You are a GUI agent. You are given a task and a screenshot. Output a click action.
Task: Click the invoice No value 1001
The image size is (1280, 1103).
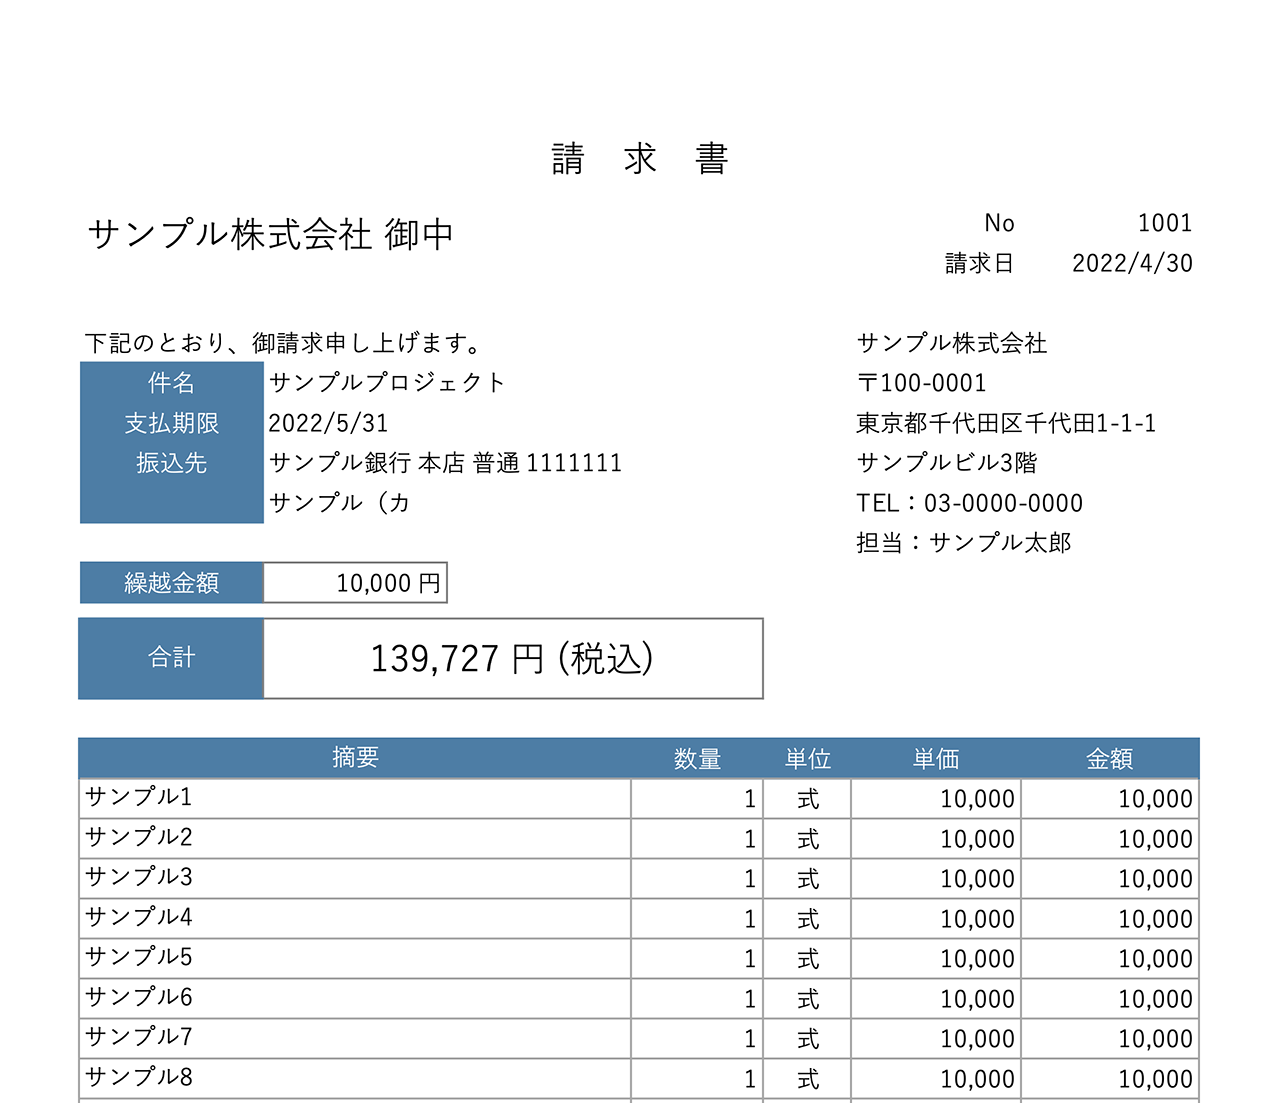[x=1166, y=222]
